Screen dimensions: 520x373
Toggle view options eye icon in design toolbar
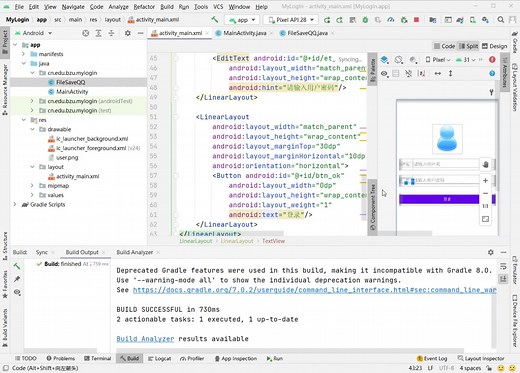pos(384,73)
